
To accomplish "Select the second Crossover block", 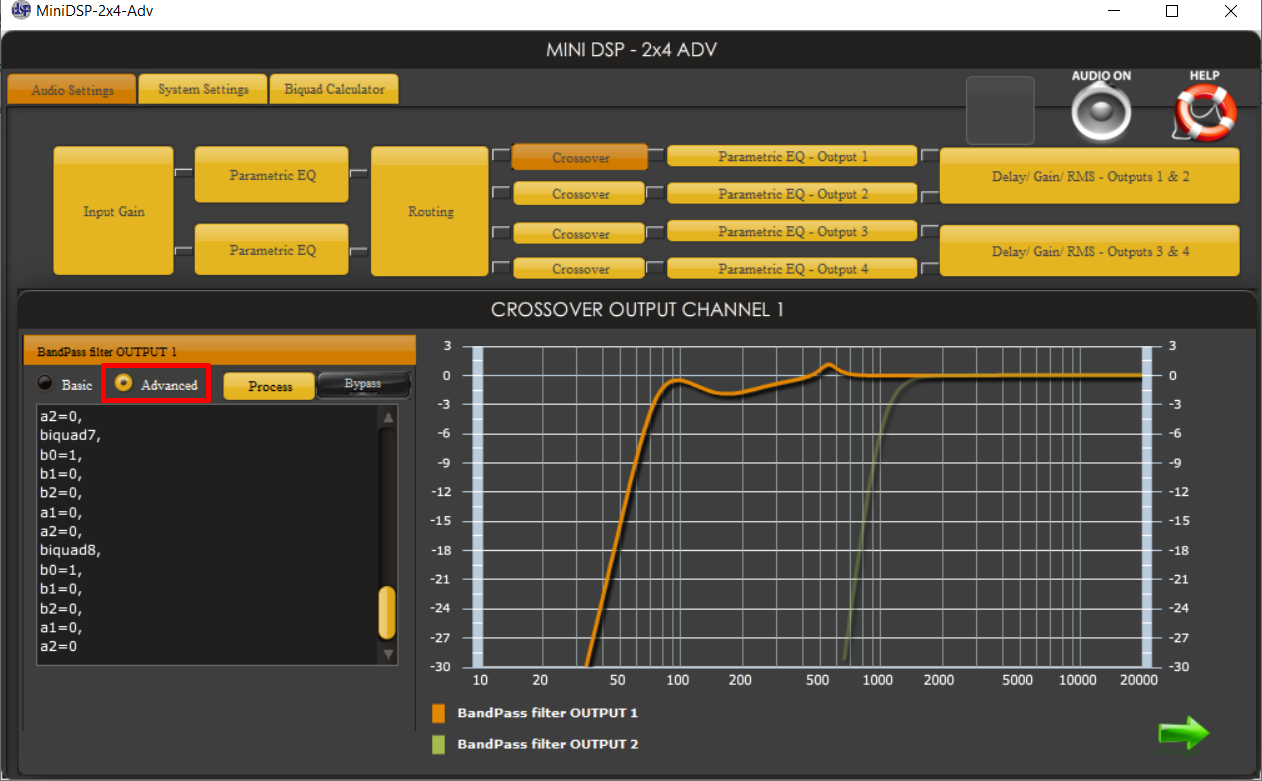I will [x=580, y=194].
